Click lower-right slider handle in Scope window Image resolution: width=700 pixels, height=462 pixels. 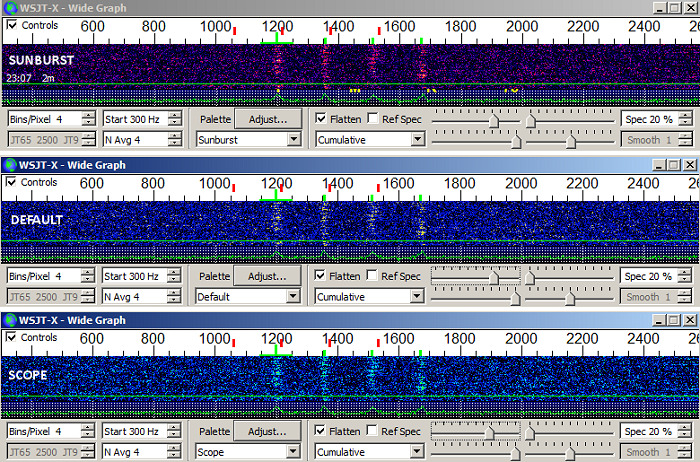570,454
